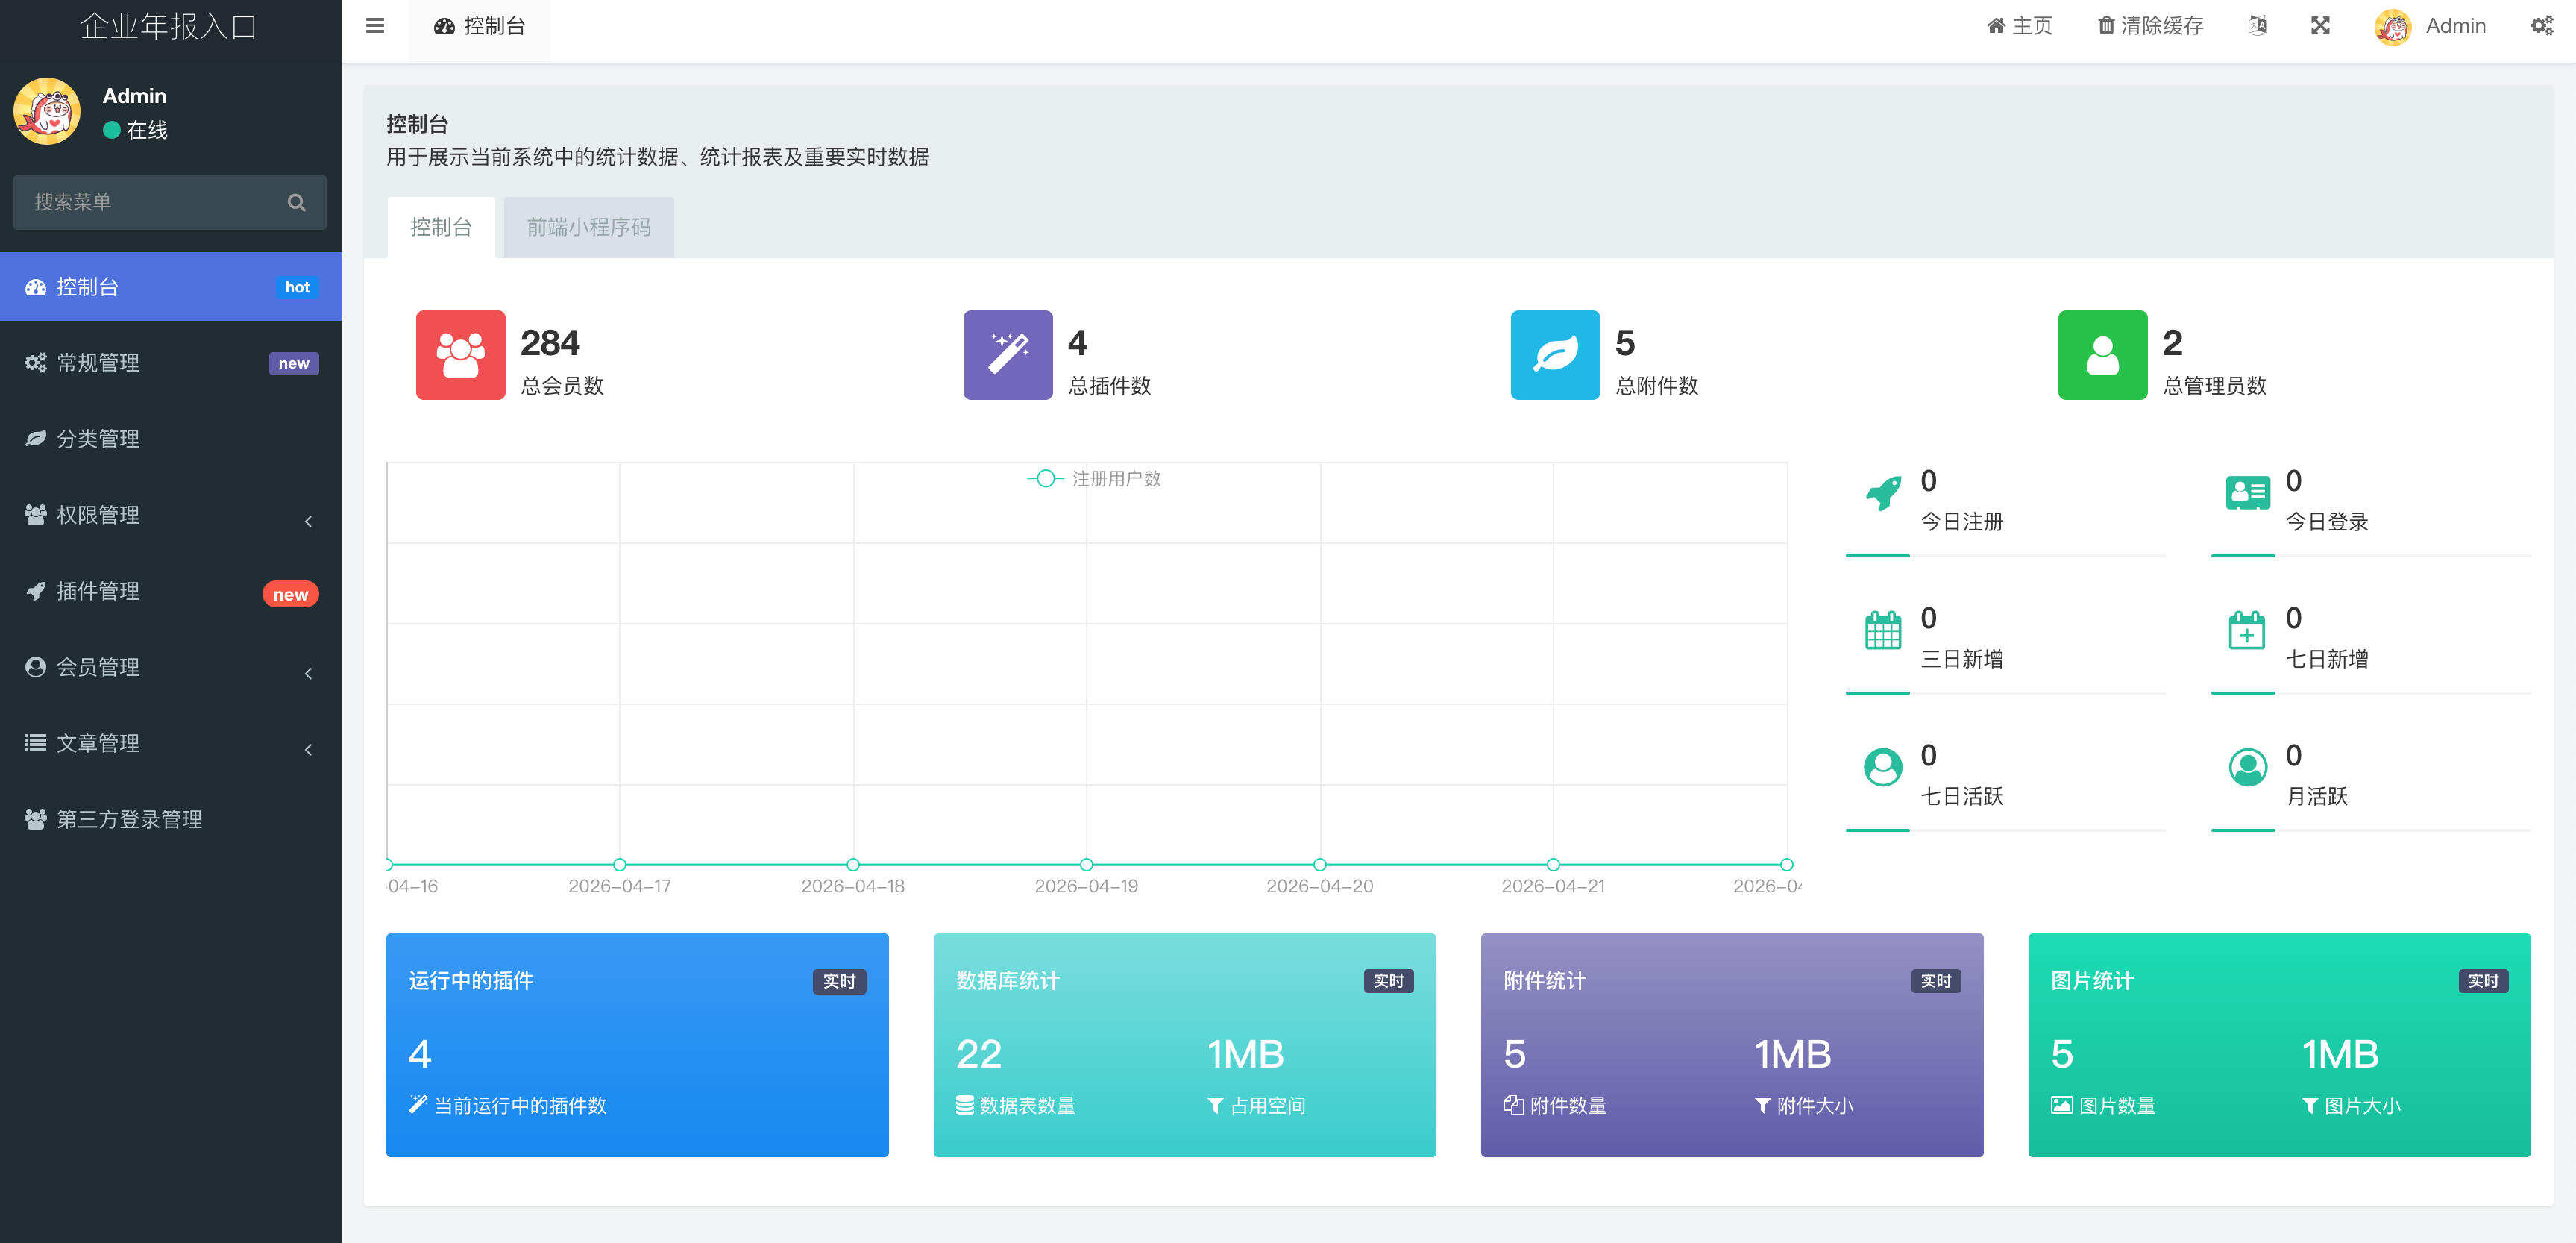Screen dimensions: 2576x1243
Task: Open settings gears icon at top right
Action: pyautogui.click(x=2541, y=26)
